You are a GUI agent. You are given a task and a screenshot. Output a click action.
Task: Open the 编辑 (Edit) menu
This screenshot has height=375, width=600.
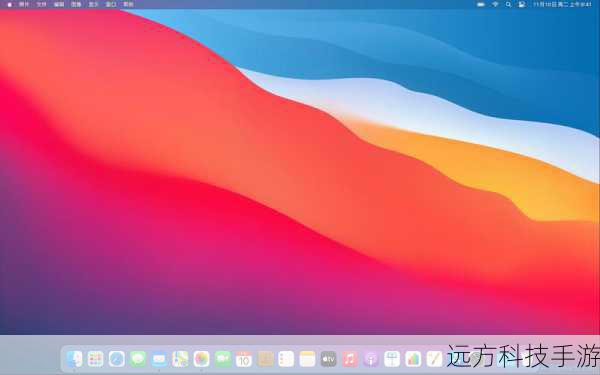pyautogui.click(x=59, y=4)
